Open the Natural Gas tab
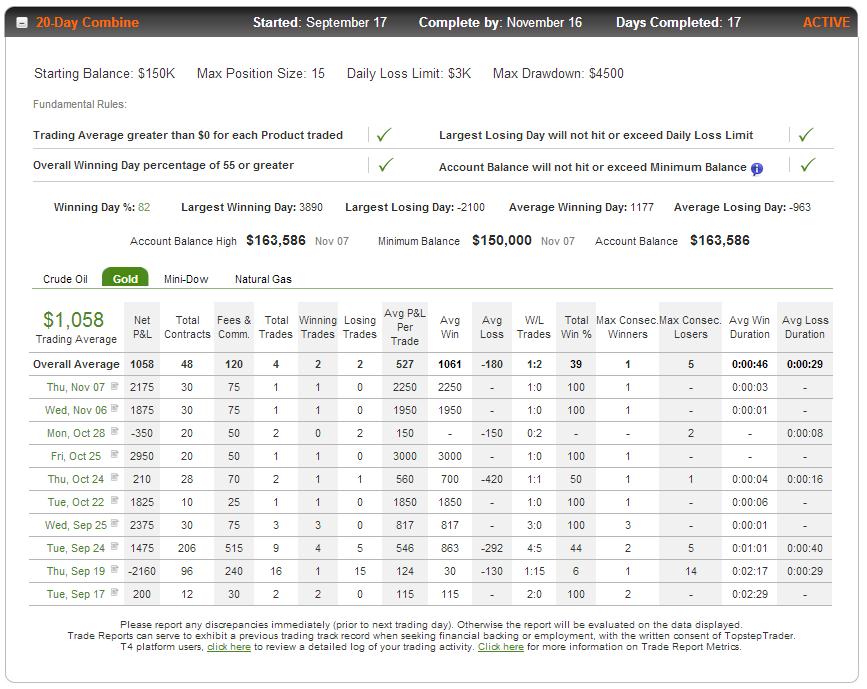Image resolution: width=867 pixels, height=689 pixels. pyautogui.click(x=263, y=279)
